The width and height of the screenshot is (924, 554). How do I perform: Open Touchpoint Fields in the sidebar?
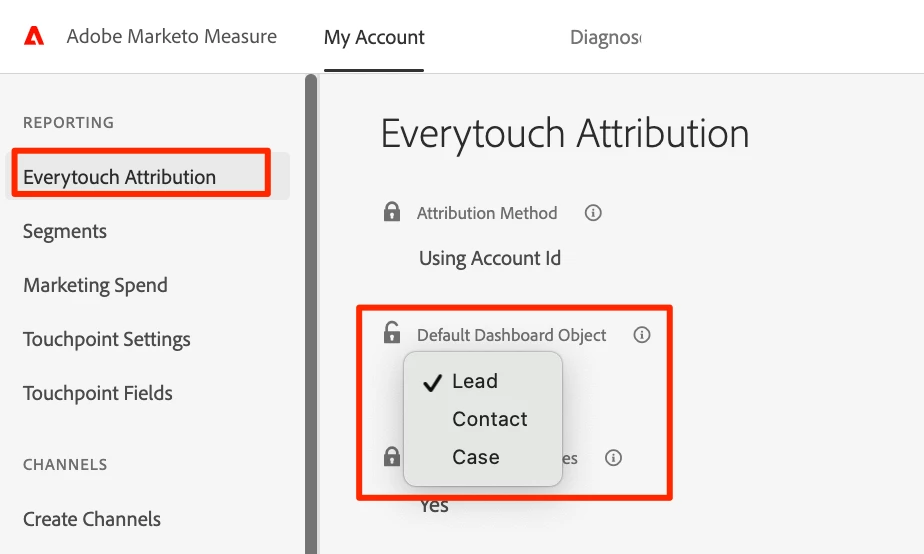[x=98, y=393]
